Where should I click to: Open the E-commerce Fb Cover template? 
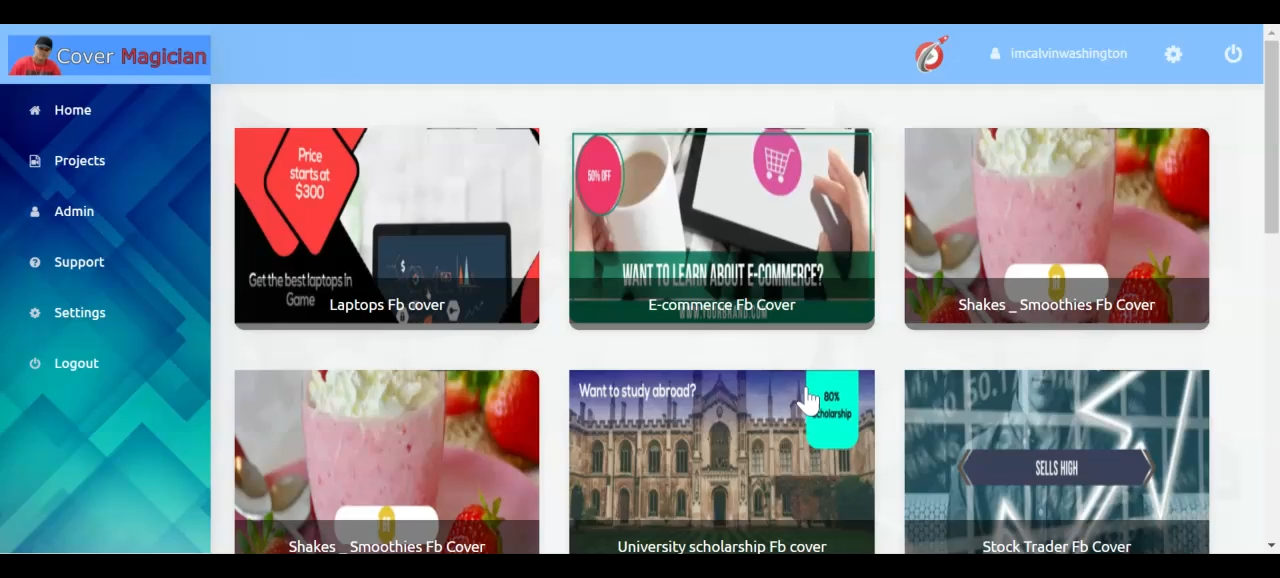click(x=722, y=228)
